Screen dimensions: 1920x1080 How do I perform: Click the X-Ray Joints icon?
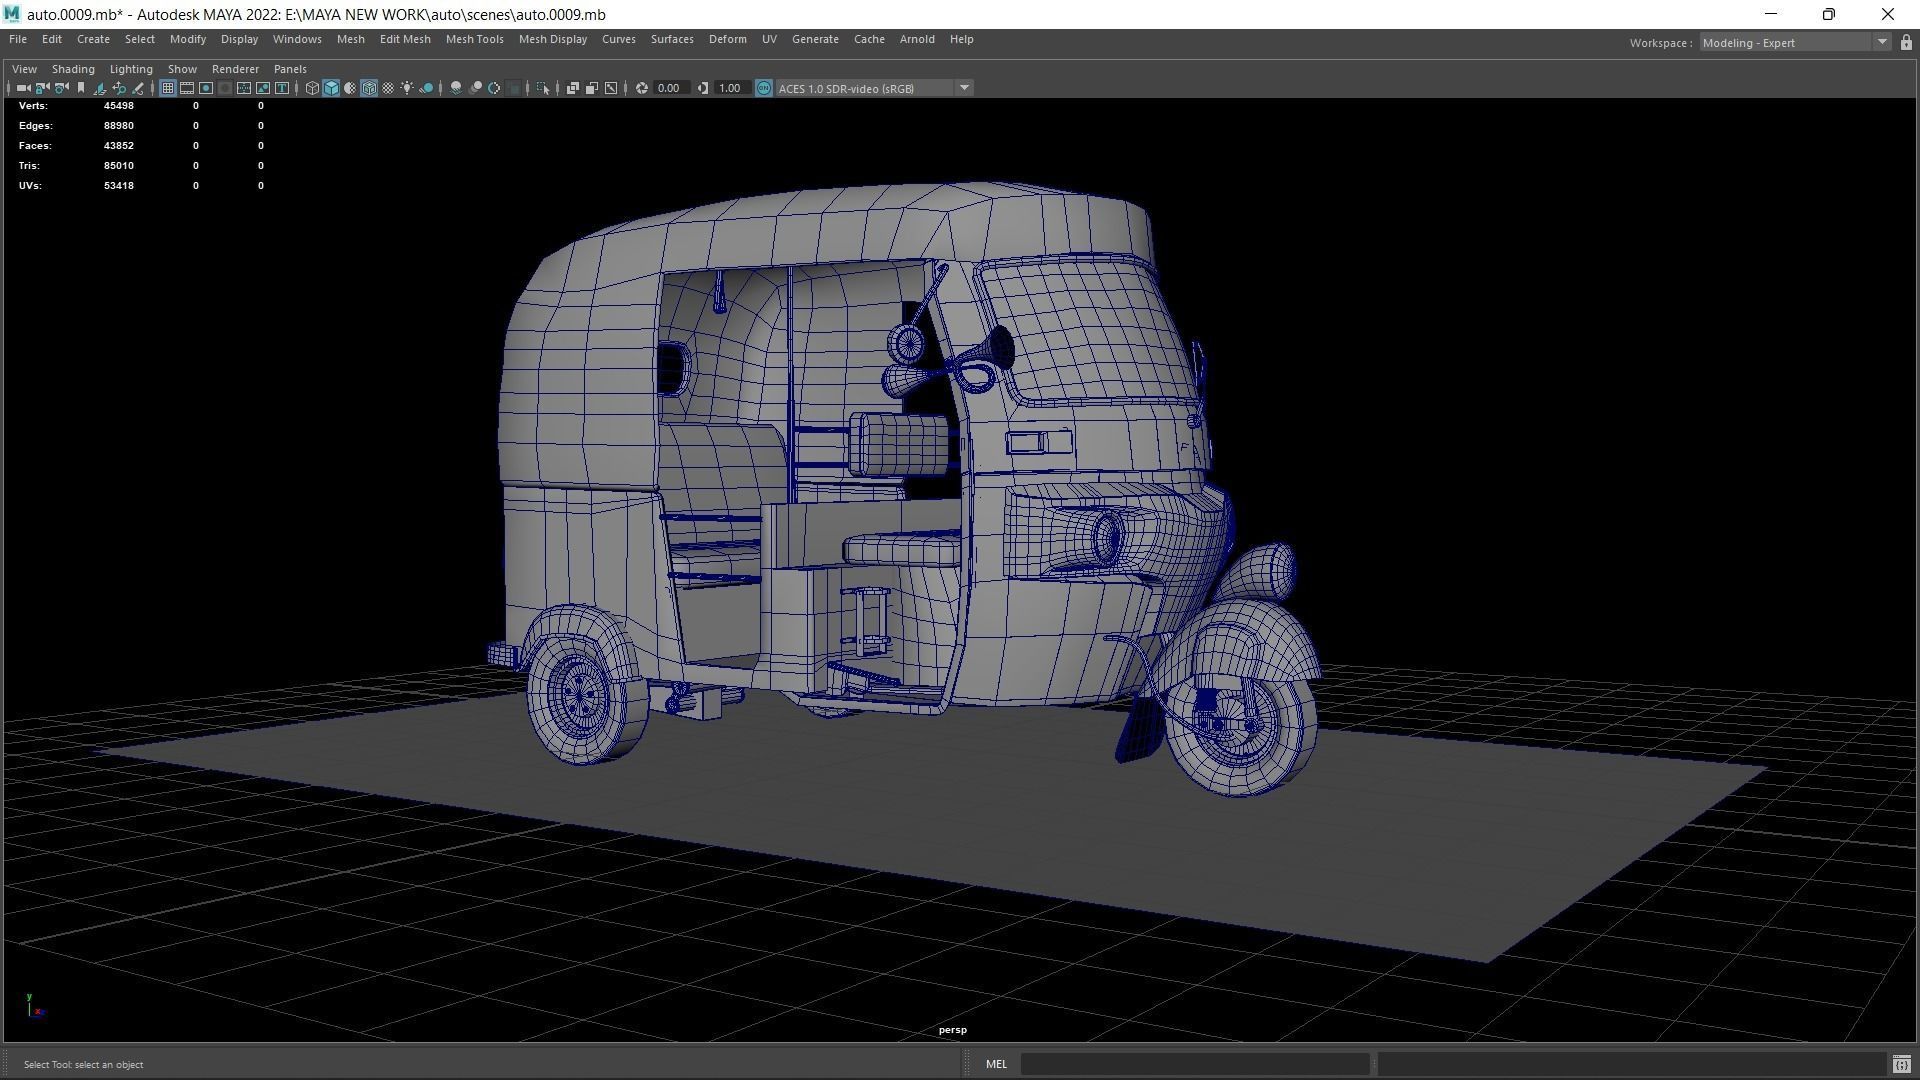(x=611, y=88)
